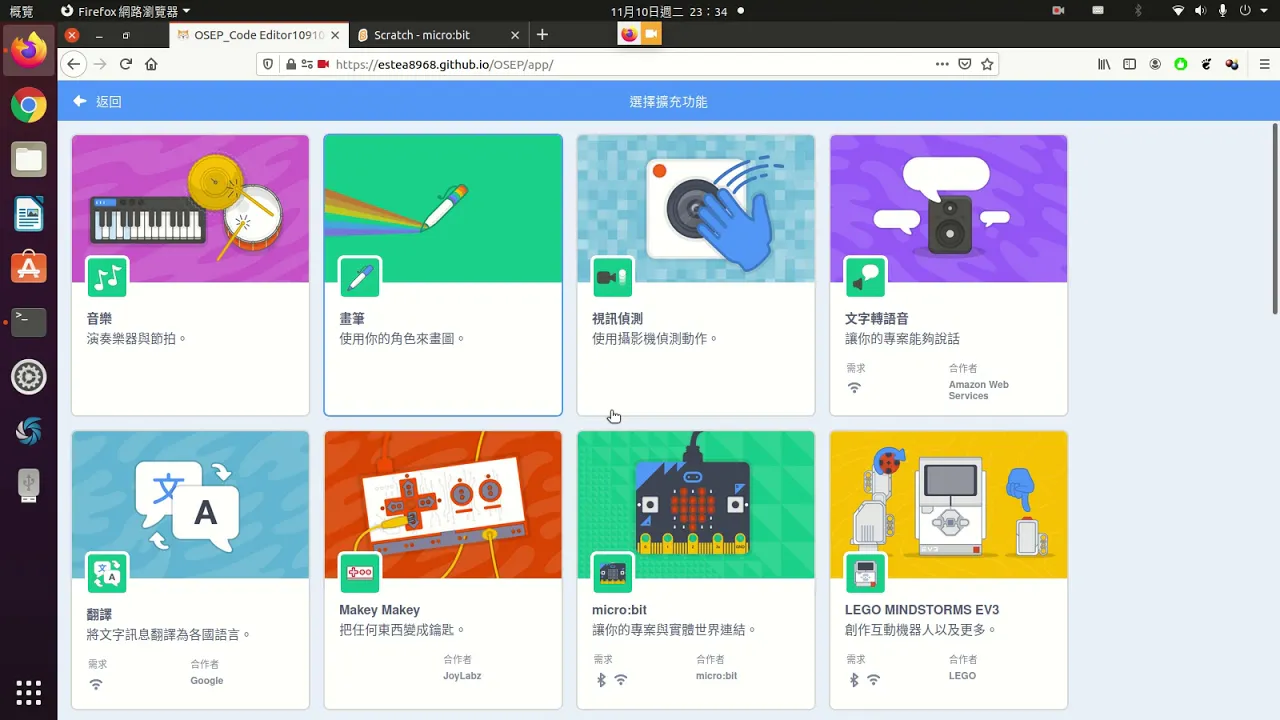The image size is (1280, 720).
Task: Click the 視訊偵測 video sensing extension image
Action: click(x=696, y=209)
